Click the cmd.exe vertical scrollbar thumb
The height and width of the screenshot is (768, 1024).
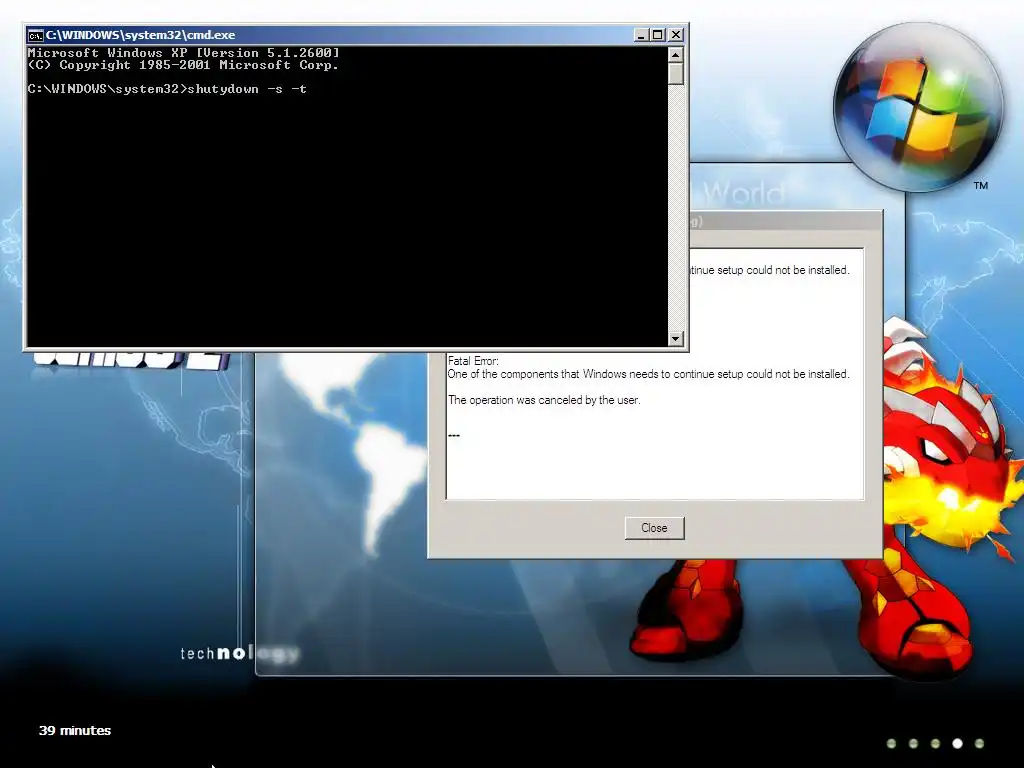coord(676,74)
